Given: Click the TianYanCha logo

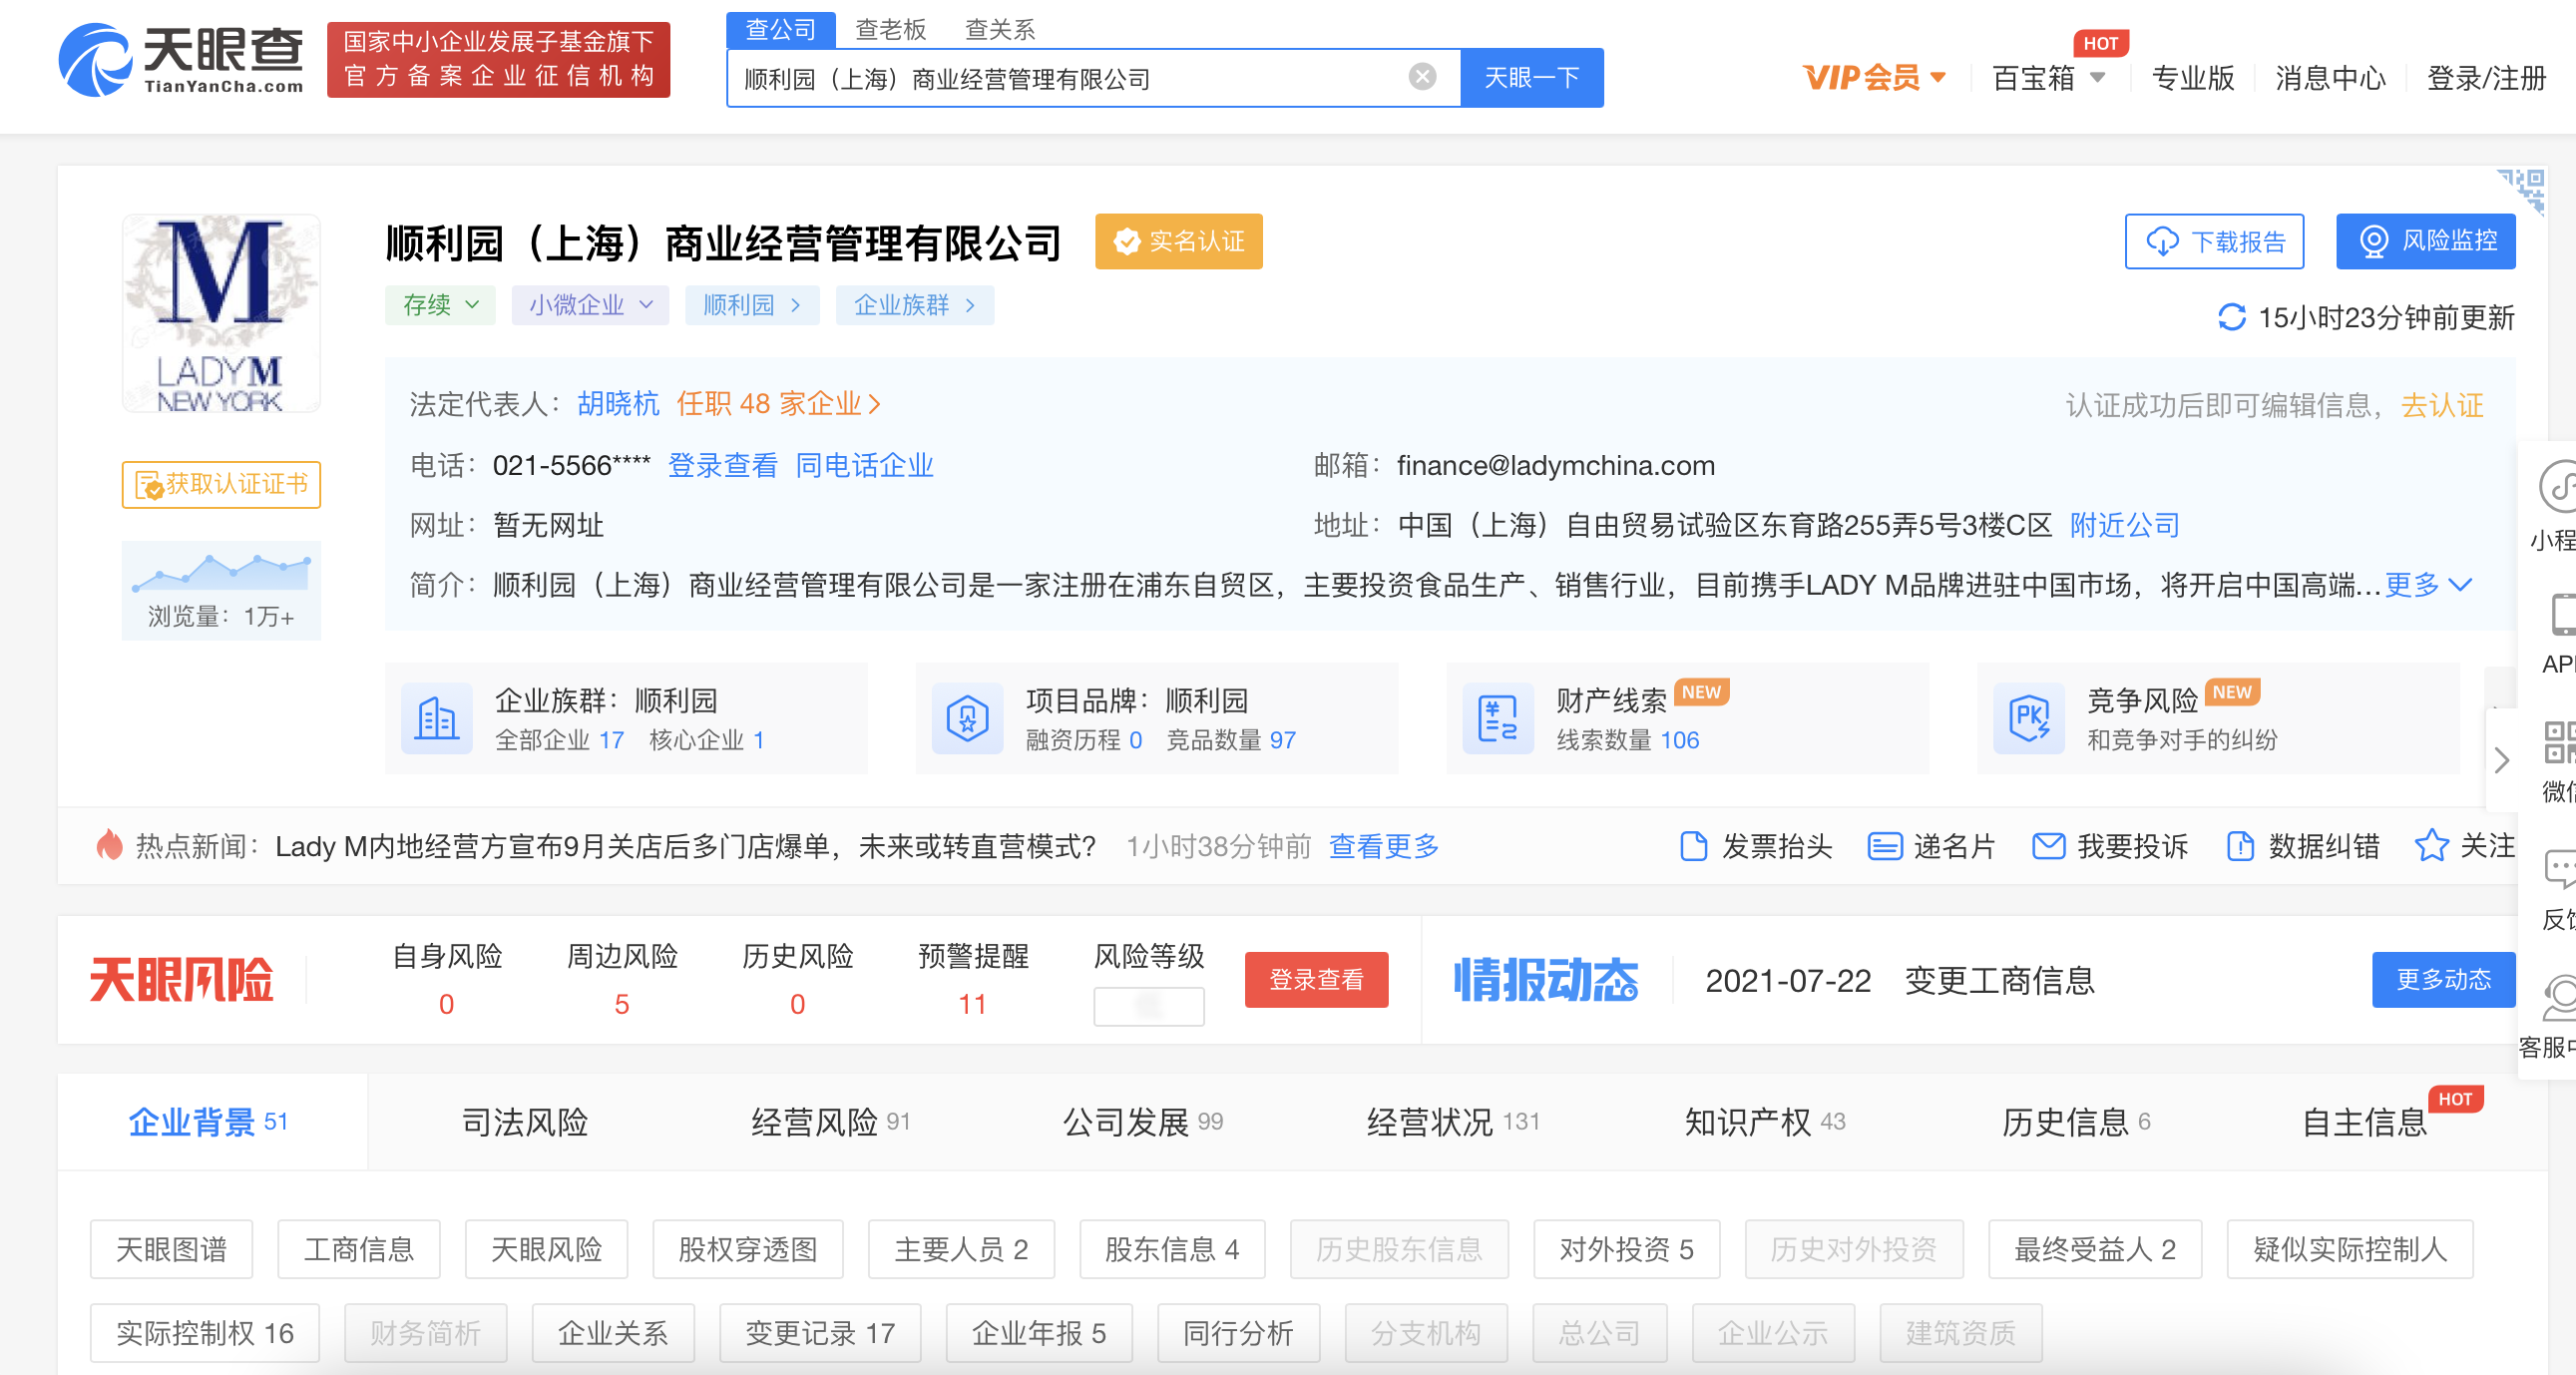Looking at the screenshot, I should coord(181,60).
